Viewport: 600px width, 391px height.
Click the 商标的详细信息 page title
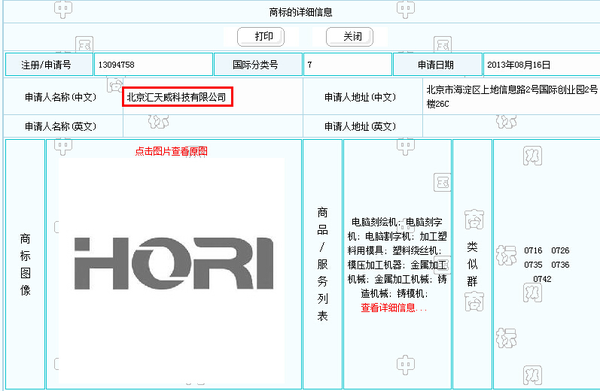coord(300,12)
